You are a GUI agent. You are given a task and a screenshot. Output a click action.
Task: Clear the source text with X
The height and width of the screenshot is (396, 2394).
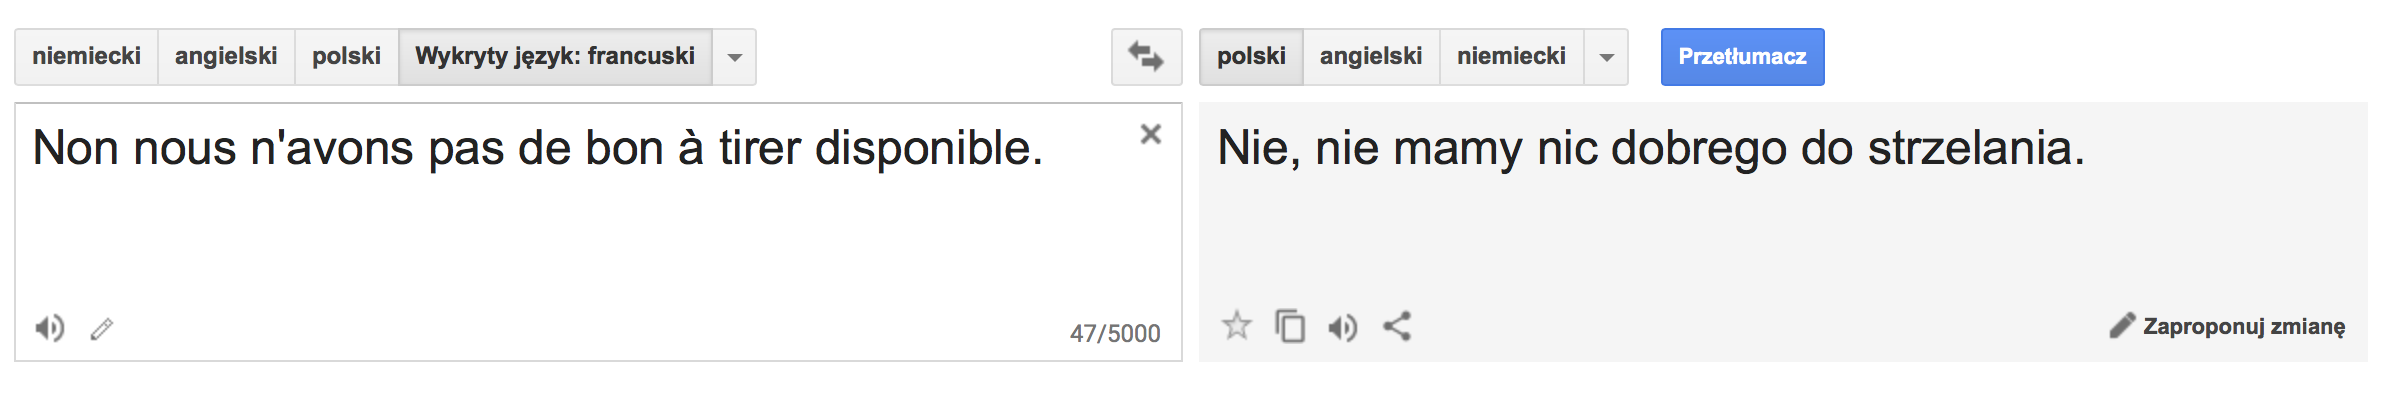1151,134
